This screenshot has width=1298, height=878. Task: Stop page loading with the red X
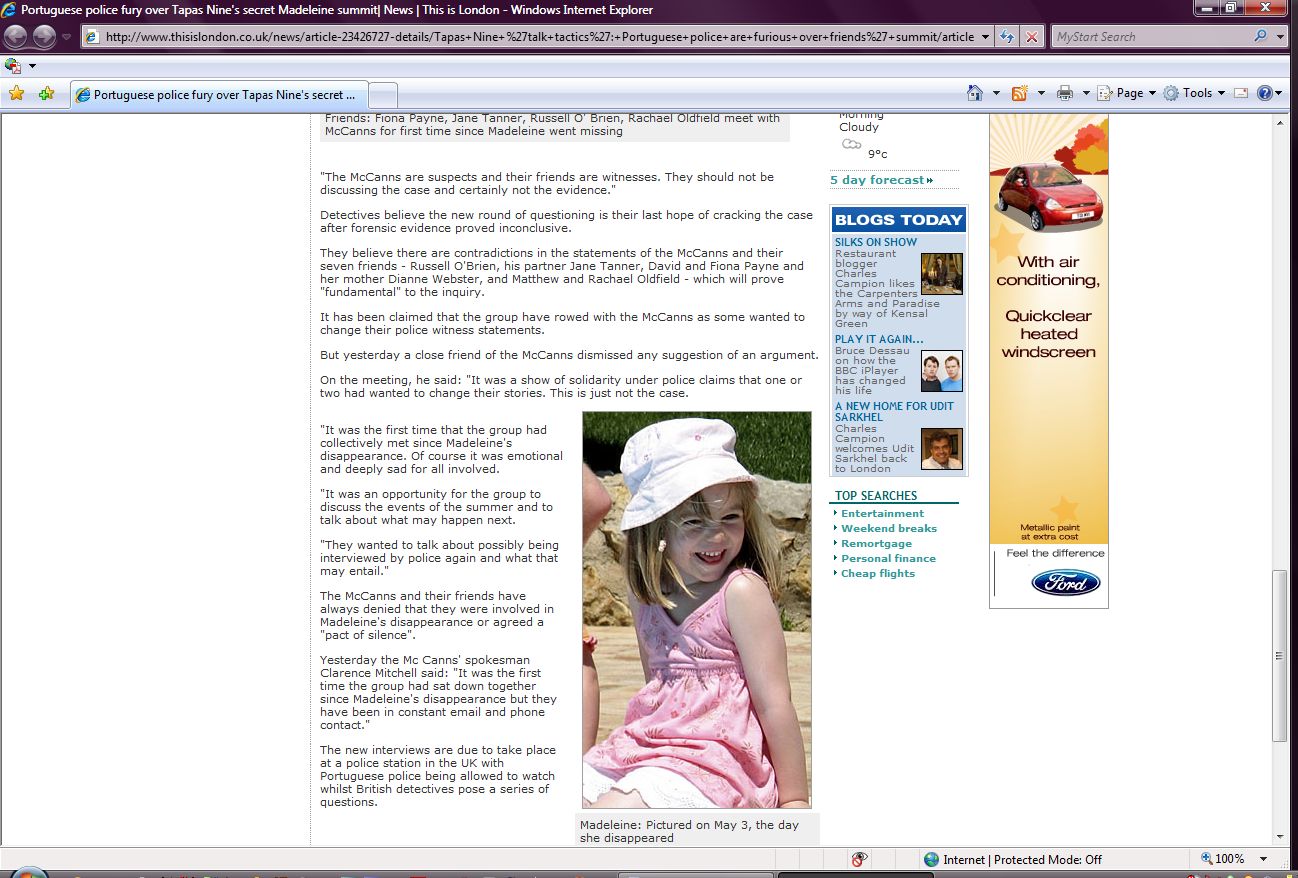[x=1031, y=37]
